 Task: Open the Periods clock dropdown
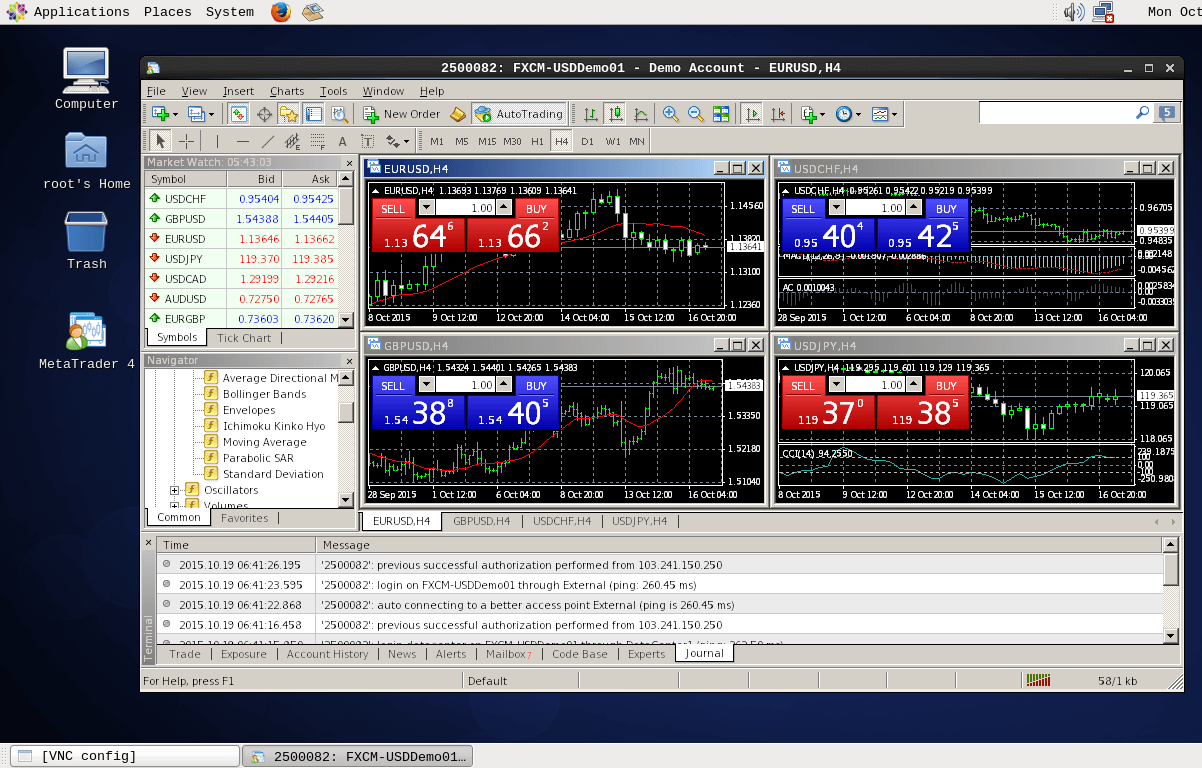[x=848, y=114]
